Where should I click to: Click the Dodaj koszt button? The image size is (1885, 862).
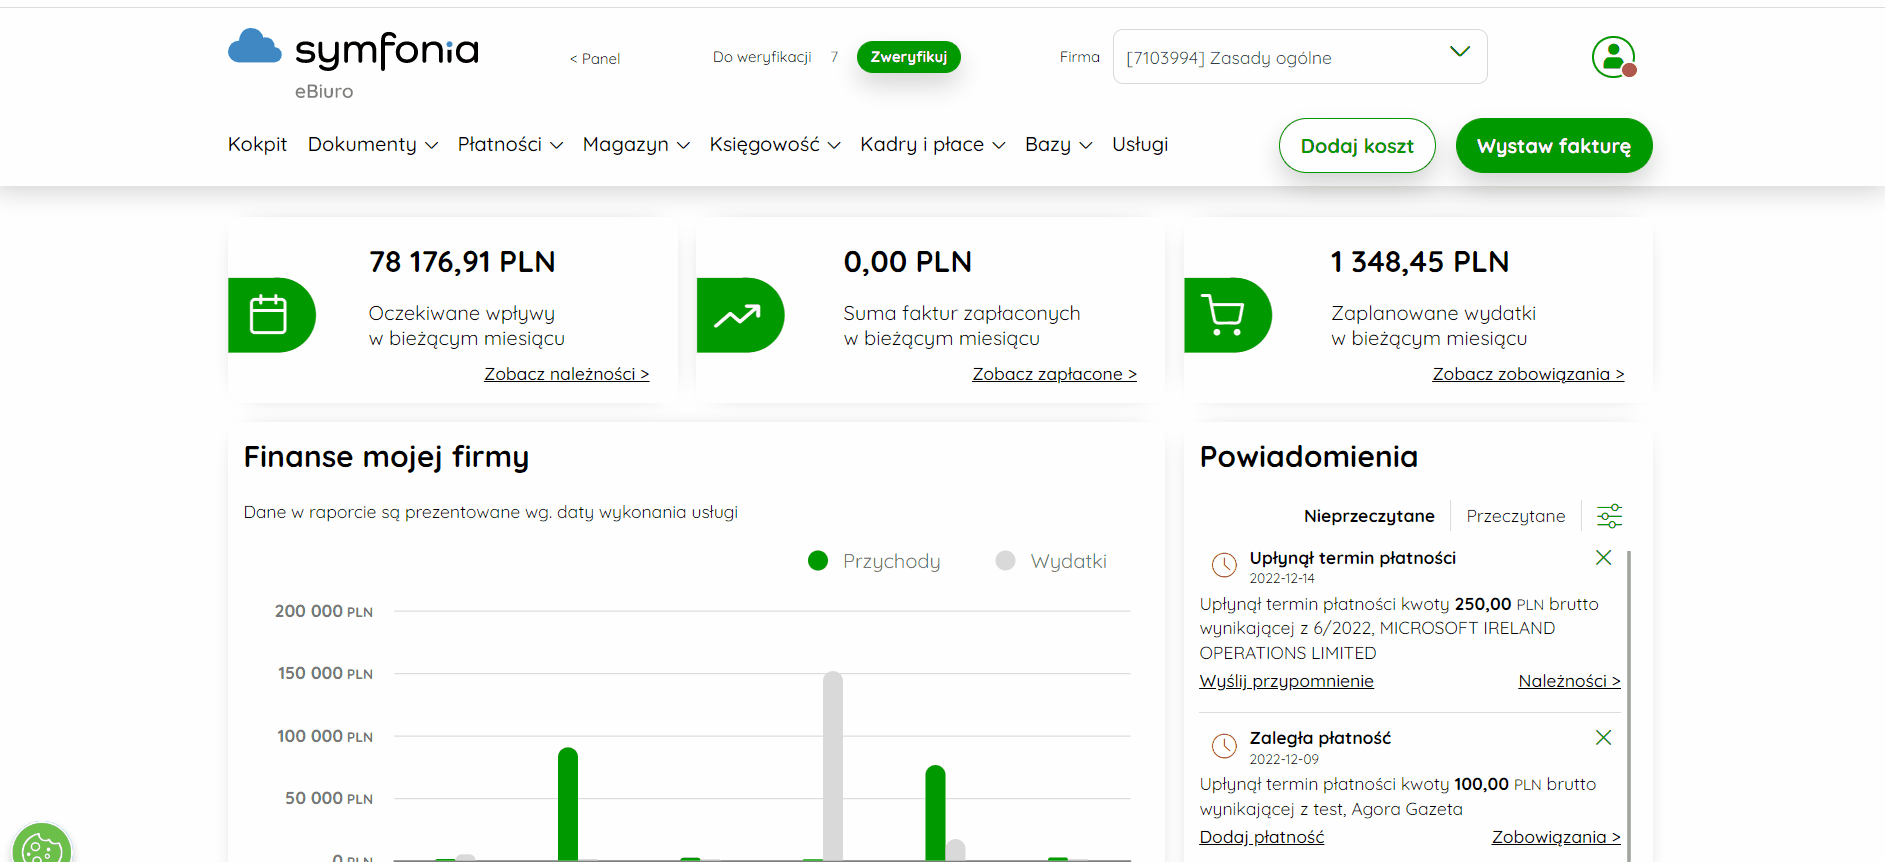[x=1357, y=146]
